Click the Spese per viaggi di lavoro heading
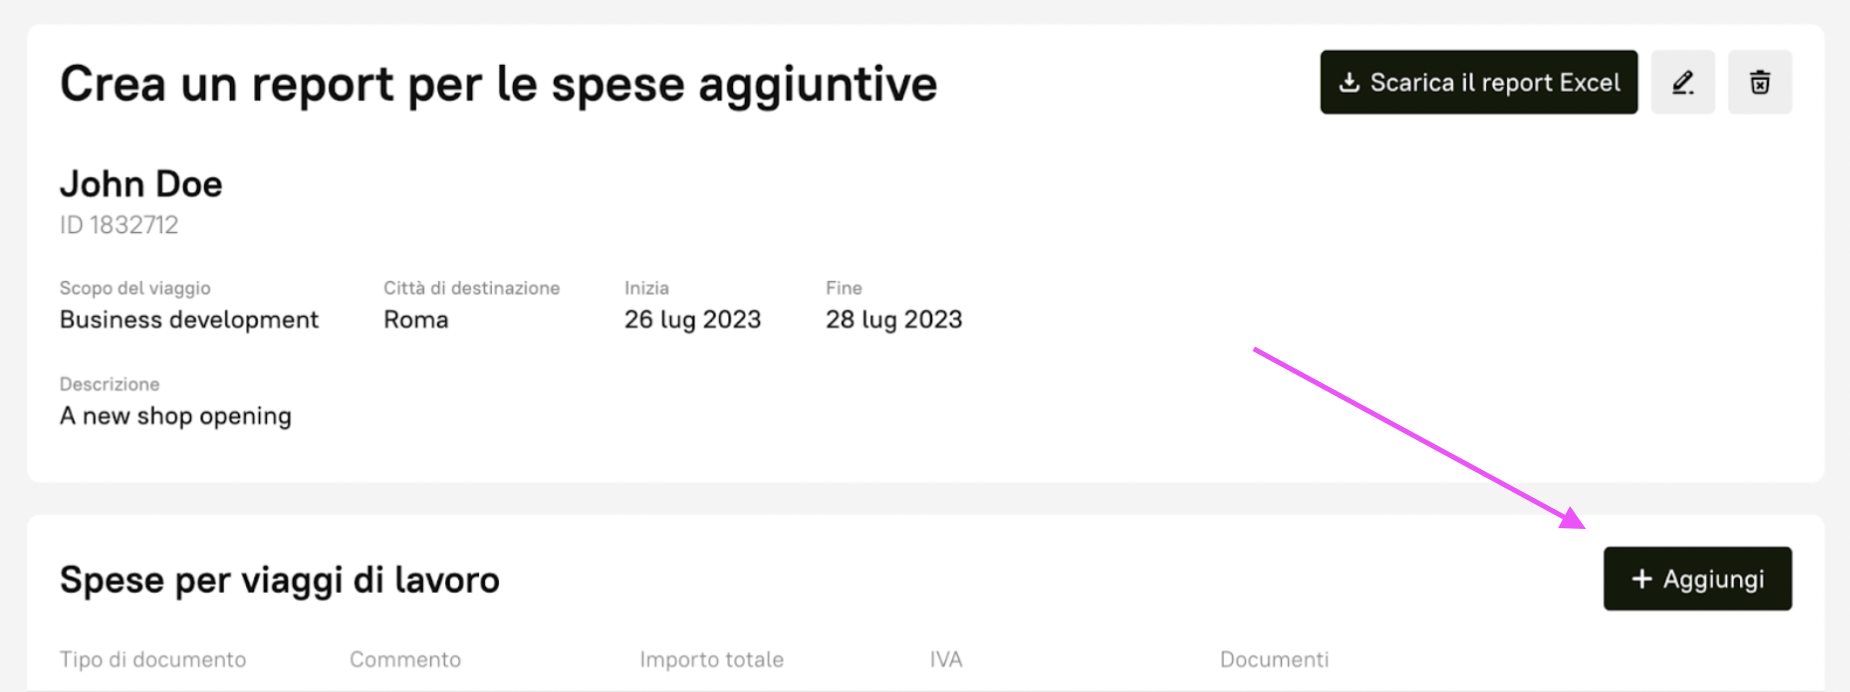1850x692 pixels. pos(279,580)
